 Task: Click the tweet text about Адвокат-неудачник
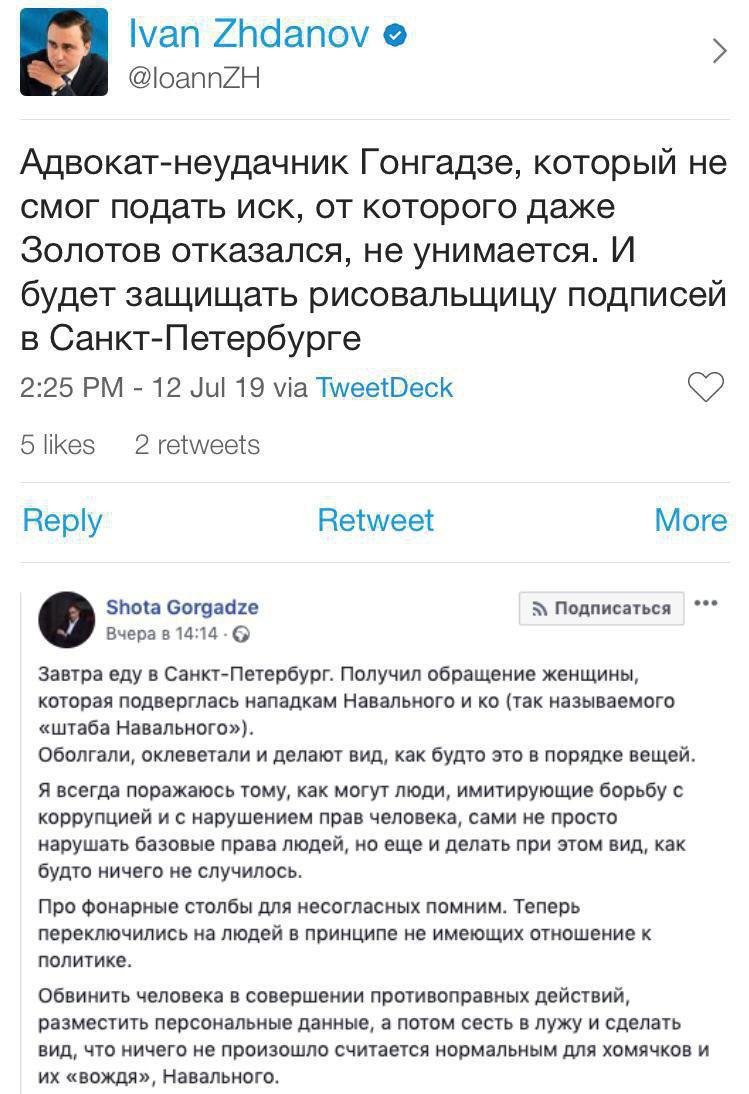(372, 250)
